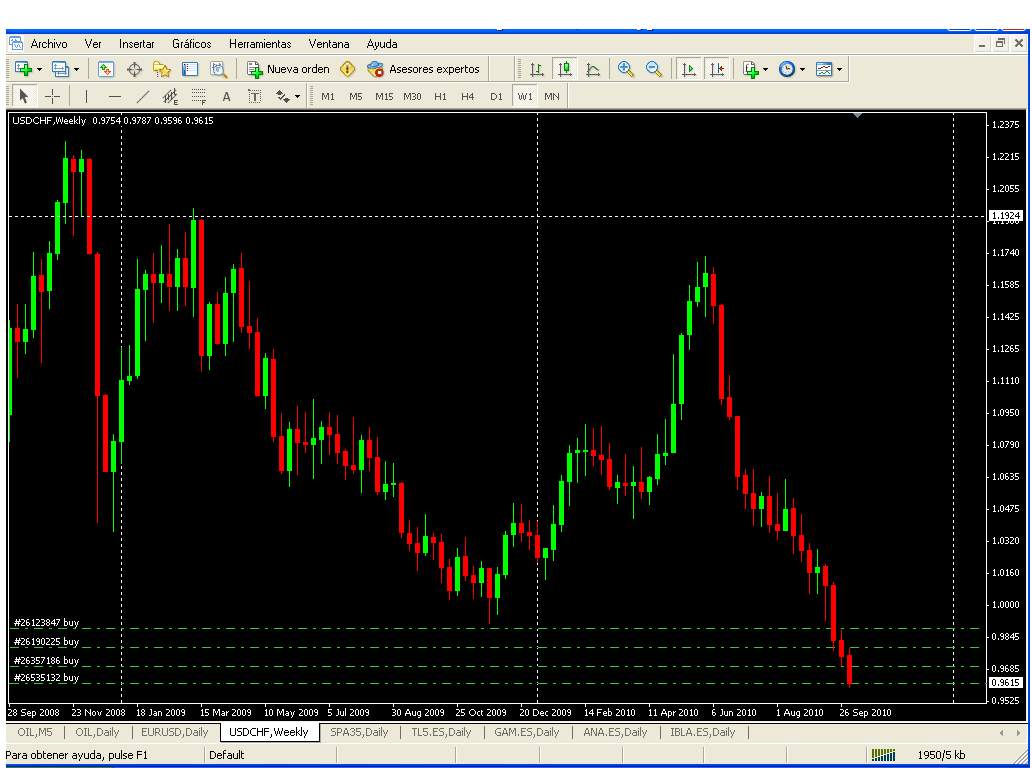Click the Periods clock icon

787,69
